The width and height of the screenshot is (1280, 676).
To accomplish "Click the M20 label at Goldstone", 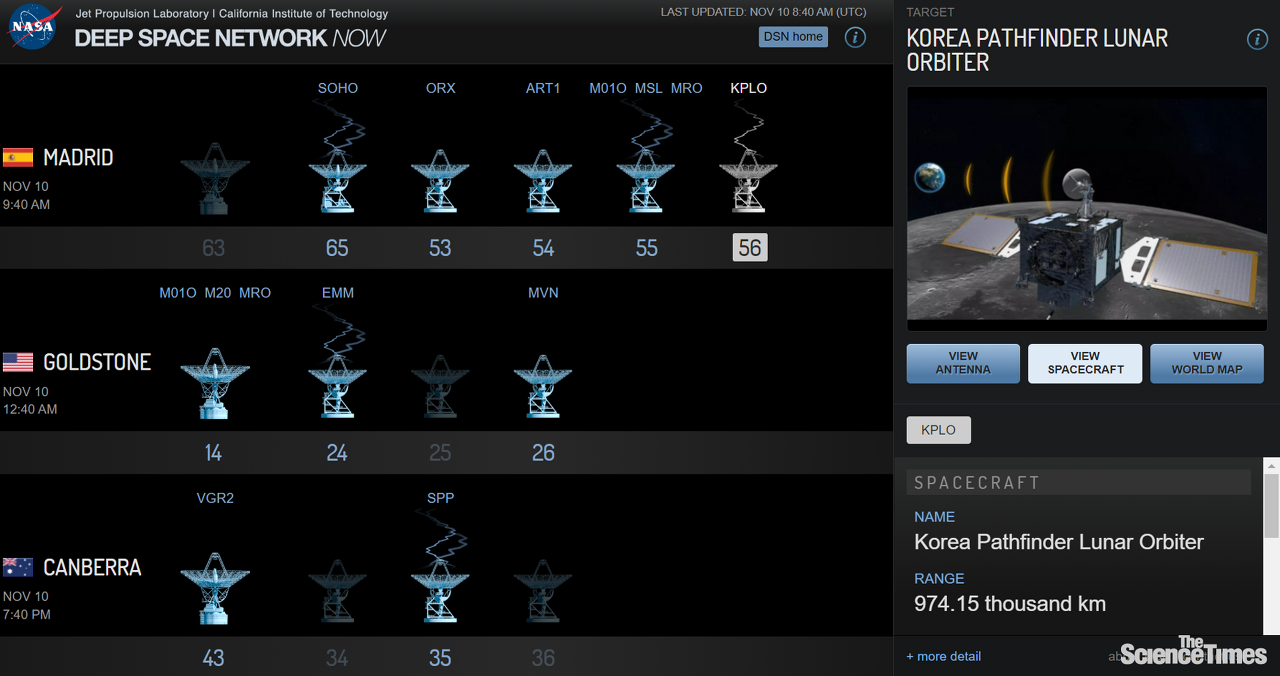I will 218,293.
